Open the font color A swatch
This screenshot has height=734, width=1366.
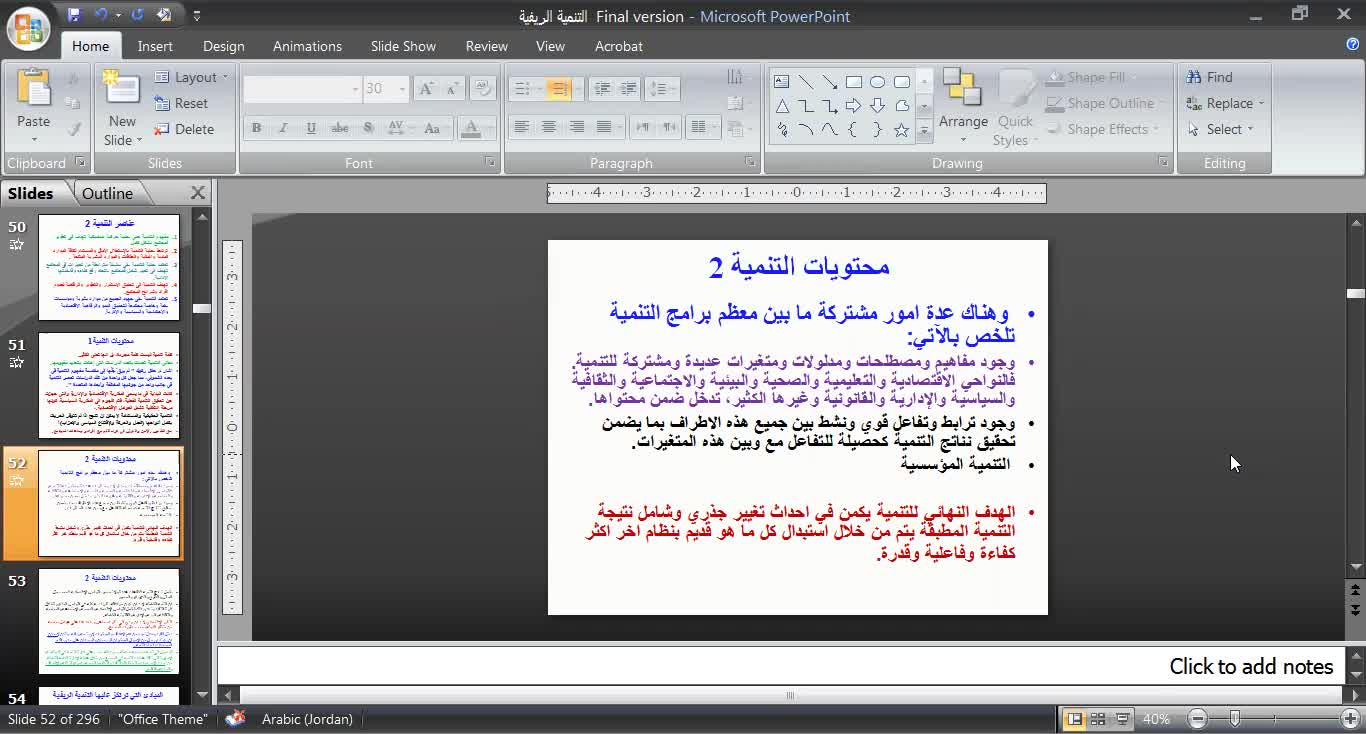(470, 128)
